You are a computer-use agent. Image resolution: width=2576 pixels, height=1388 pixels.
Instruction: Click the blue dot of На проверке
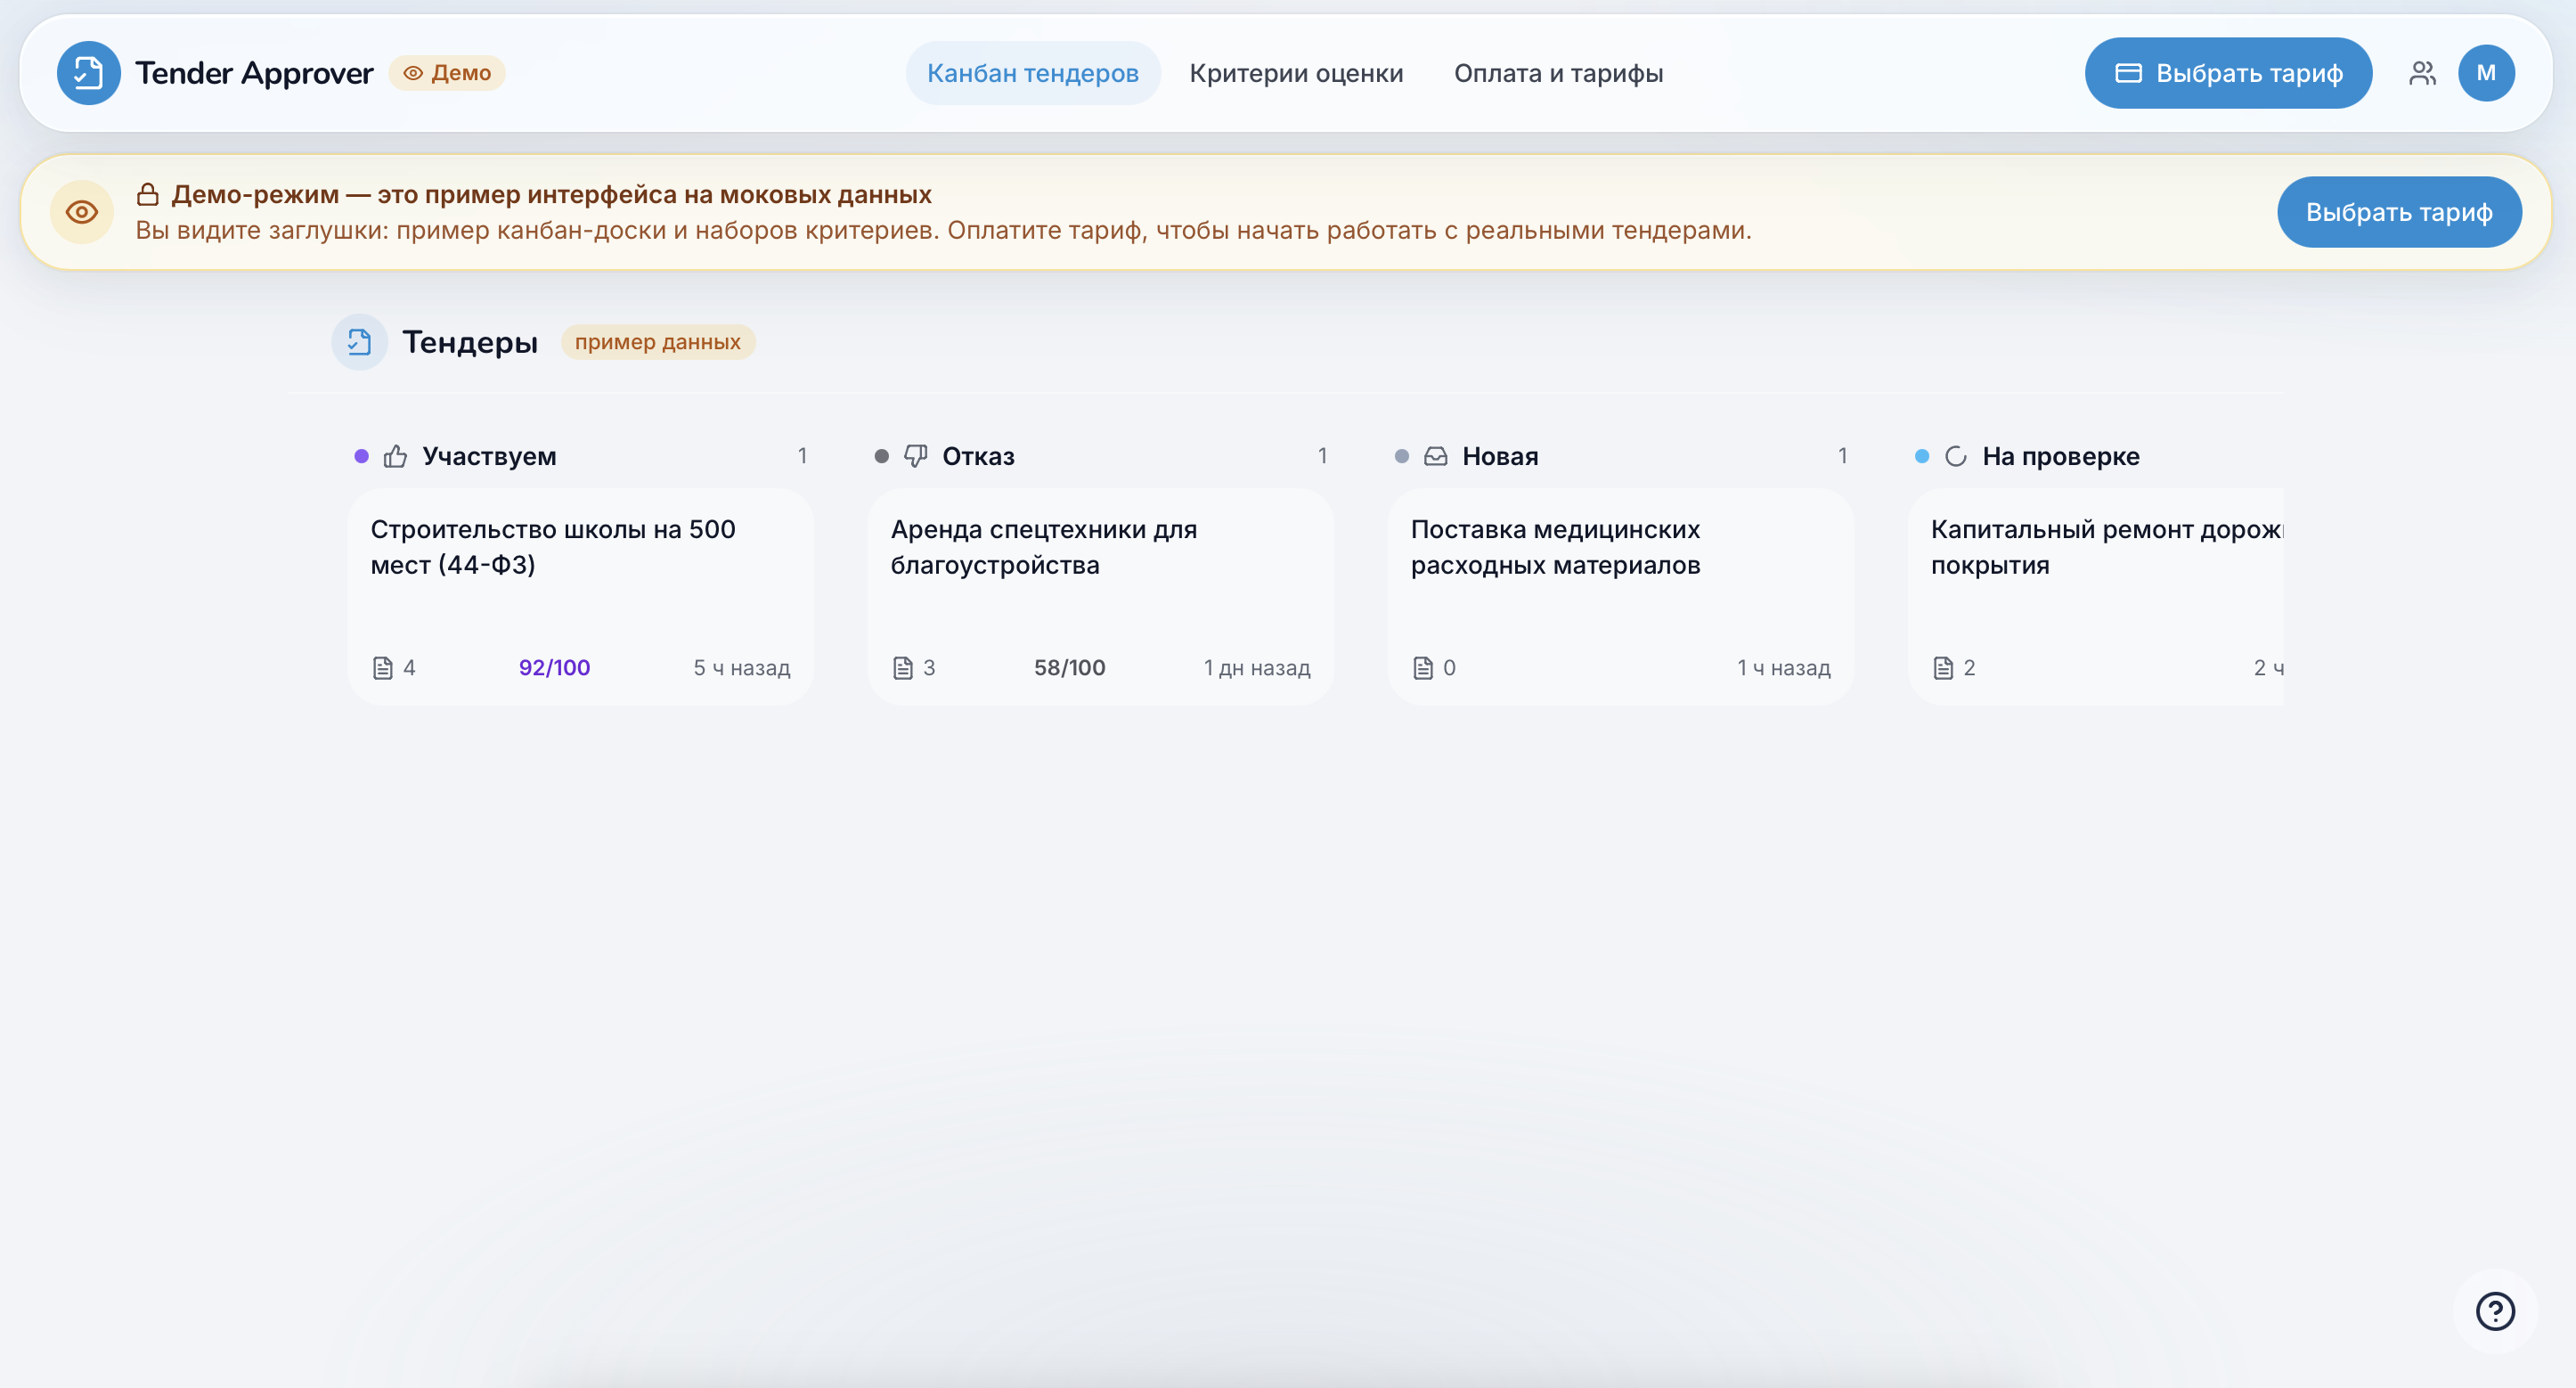pyautogui.click(x=1921, y=456)
